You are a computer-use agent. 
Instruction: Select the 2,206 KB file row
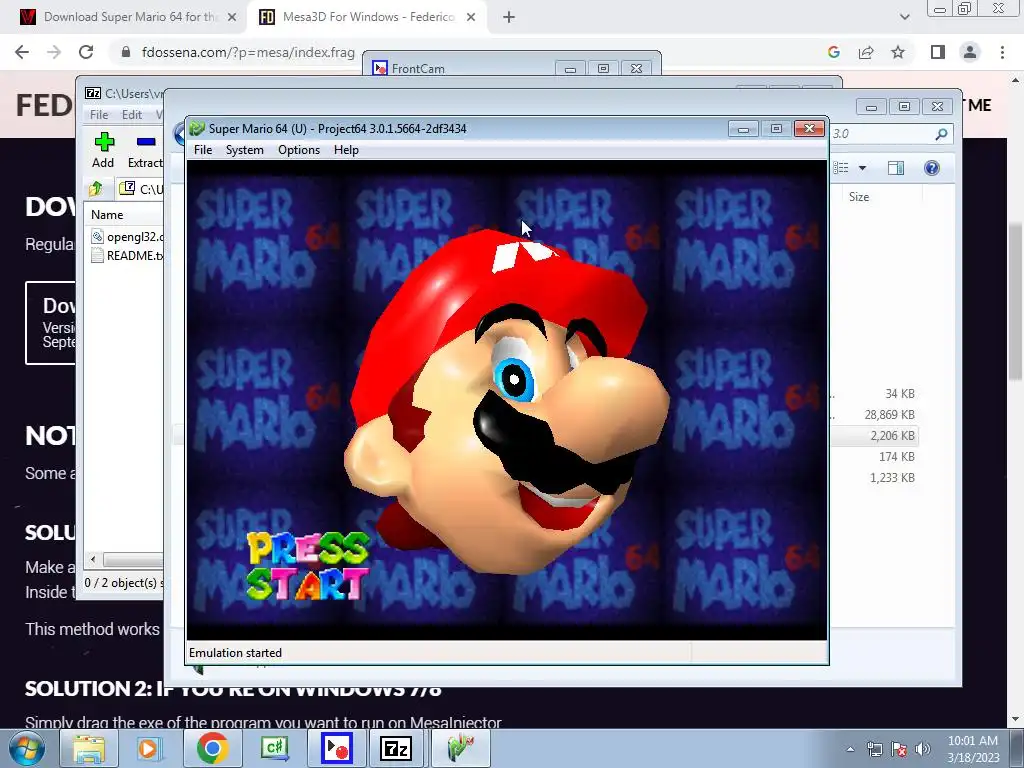pos(874,436)
